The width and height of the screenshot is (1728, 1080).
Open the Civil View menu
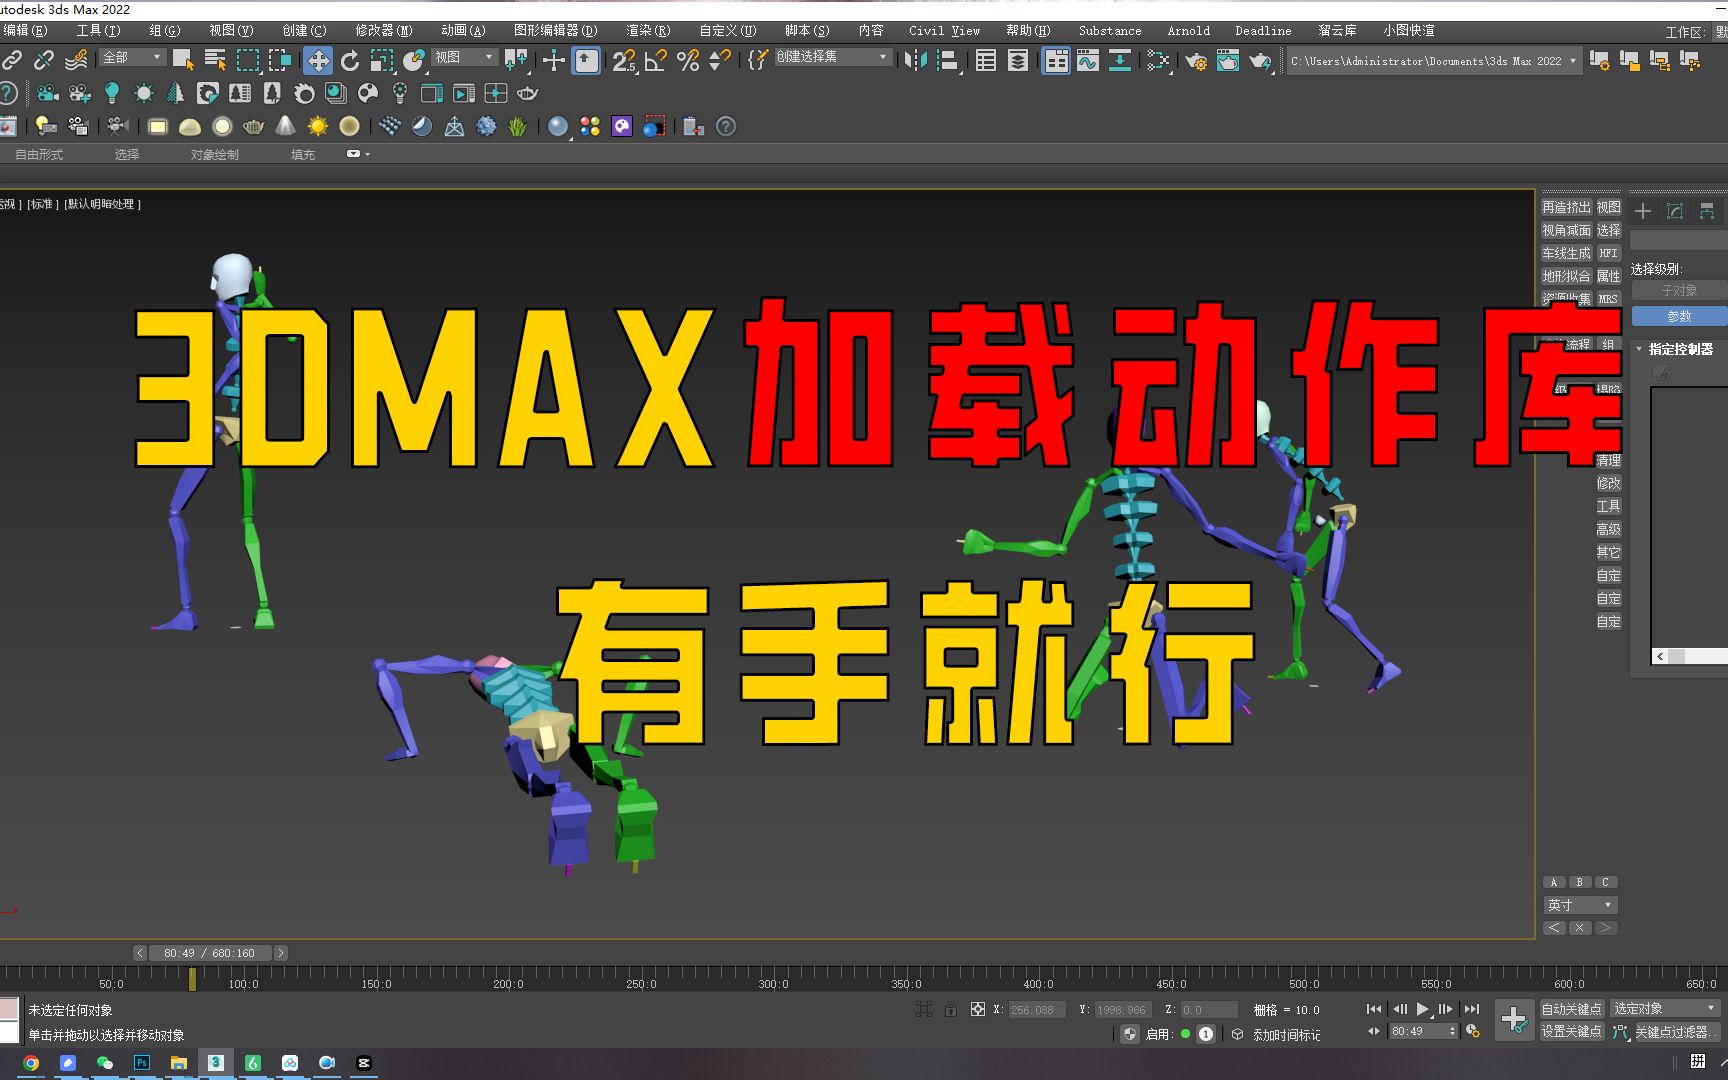tap(942, 31)
